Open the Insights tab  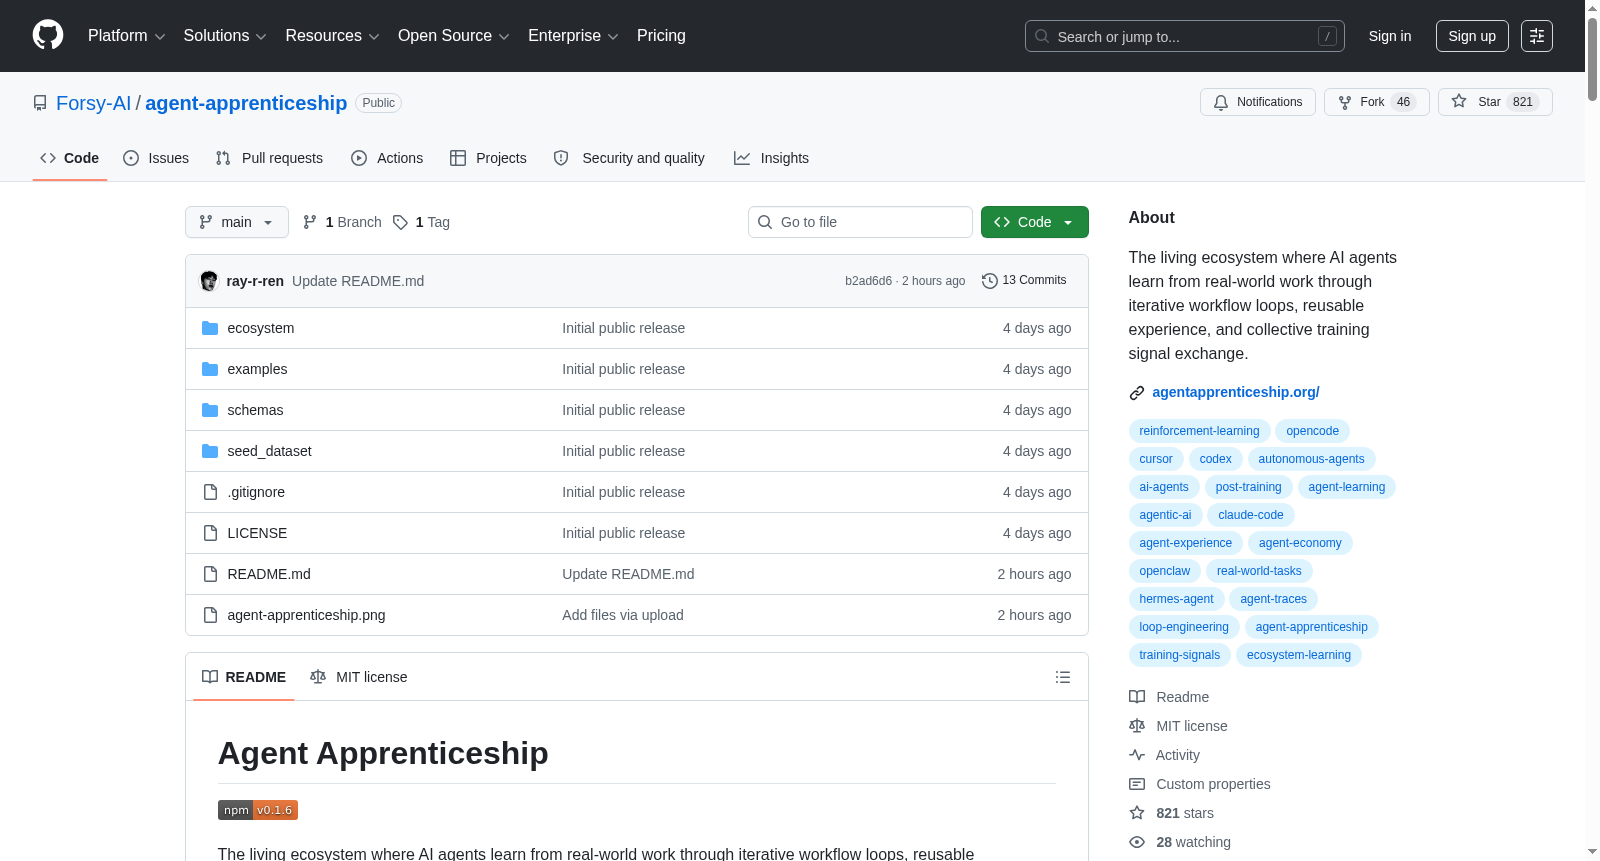click(x=771, y=158)
